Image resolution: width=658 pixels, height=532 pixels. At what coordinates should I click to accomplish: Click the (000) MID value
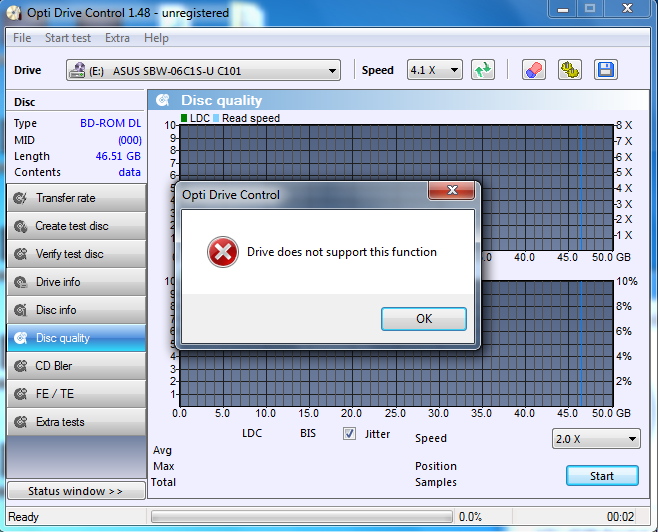point(130,140)
